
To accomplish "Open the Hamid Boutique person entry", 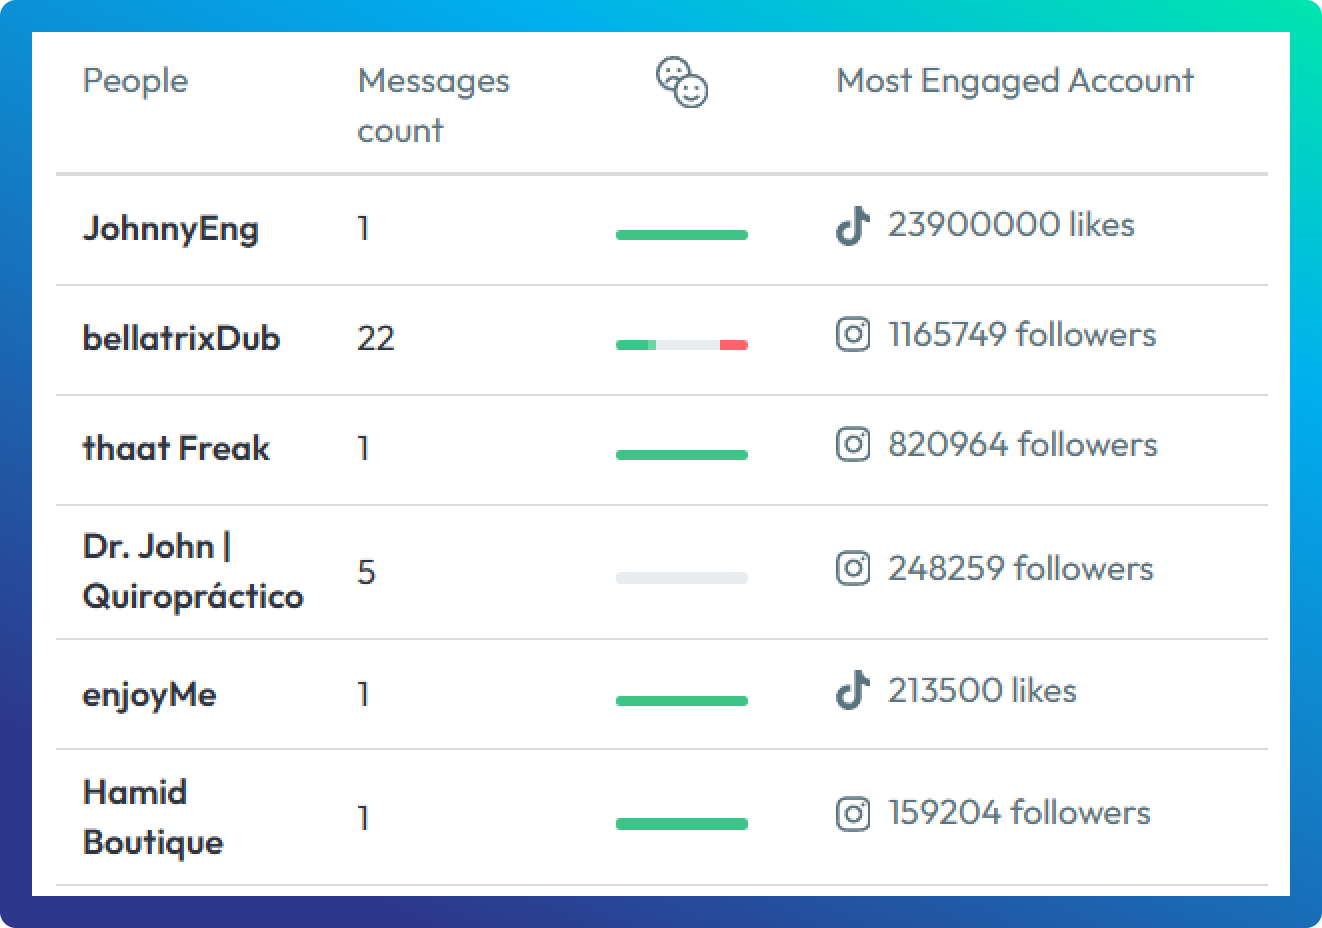I will point(152,817).
